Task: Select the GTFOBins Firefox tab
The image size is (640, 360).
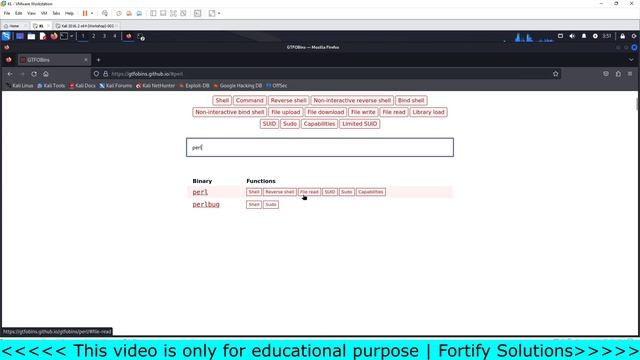Action: click(53, 60)
